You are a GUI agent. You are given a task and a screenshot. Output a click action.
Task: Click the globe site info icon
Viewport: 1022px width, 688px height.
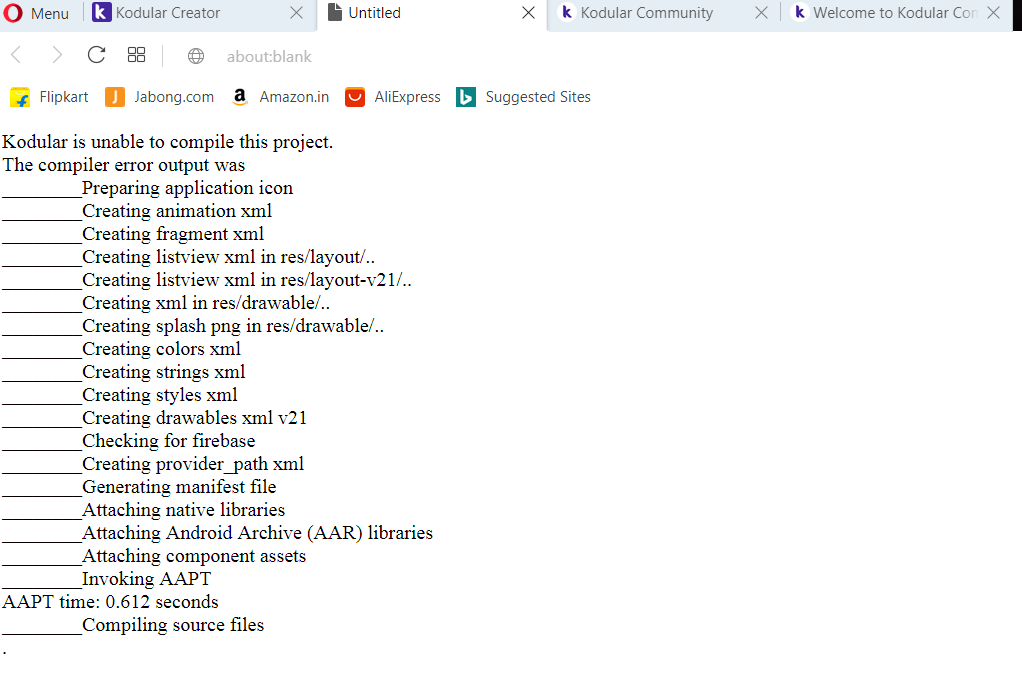point(196,56)
